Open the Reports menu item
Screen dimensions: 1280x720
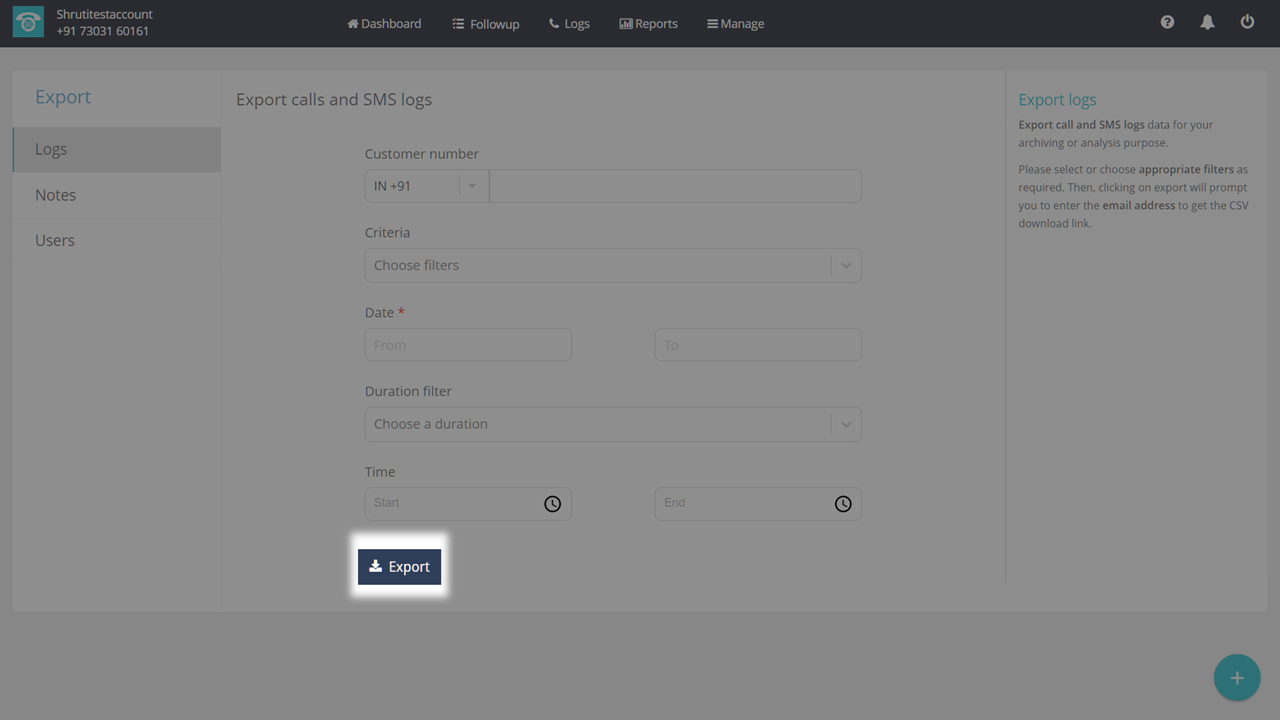tap(648, 23)
